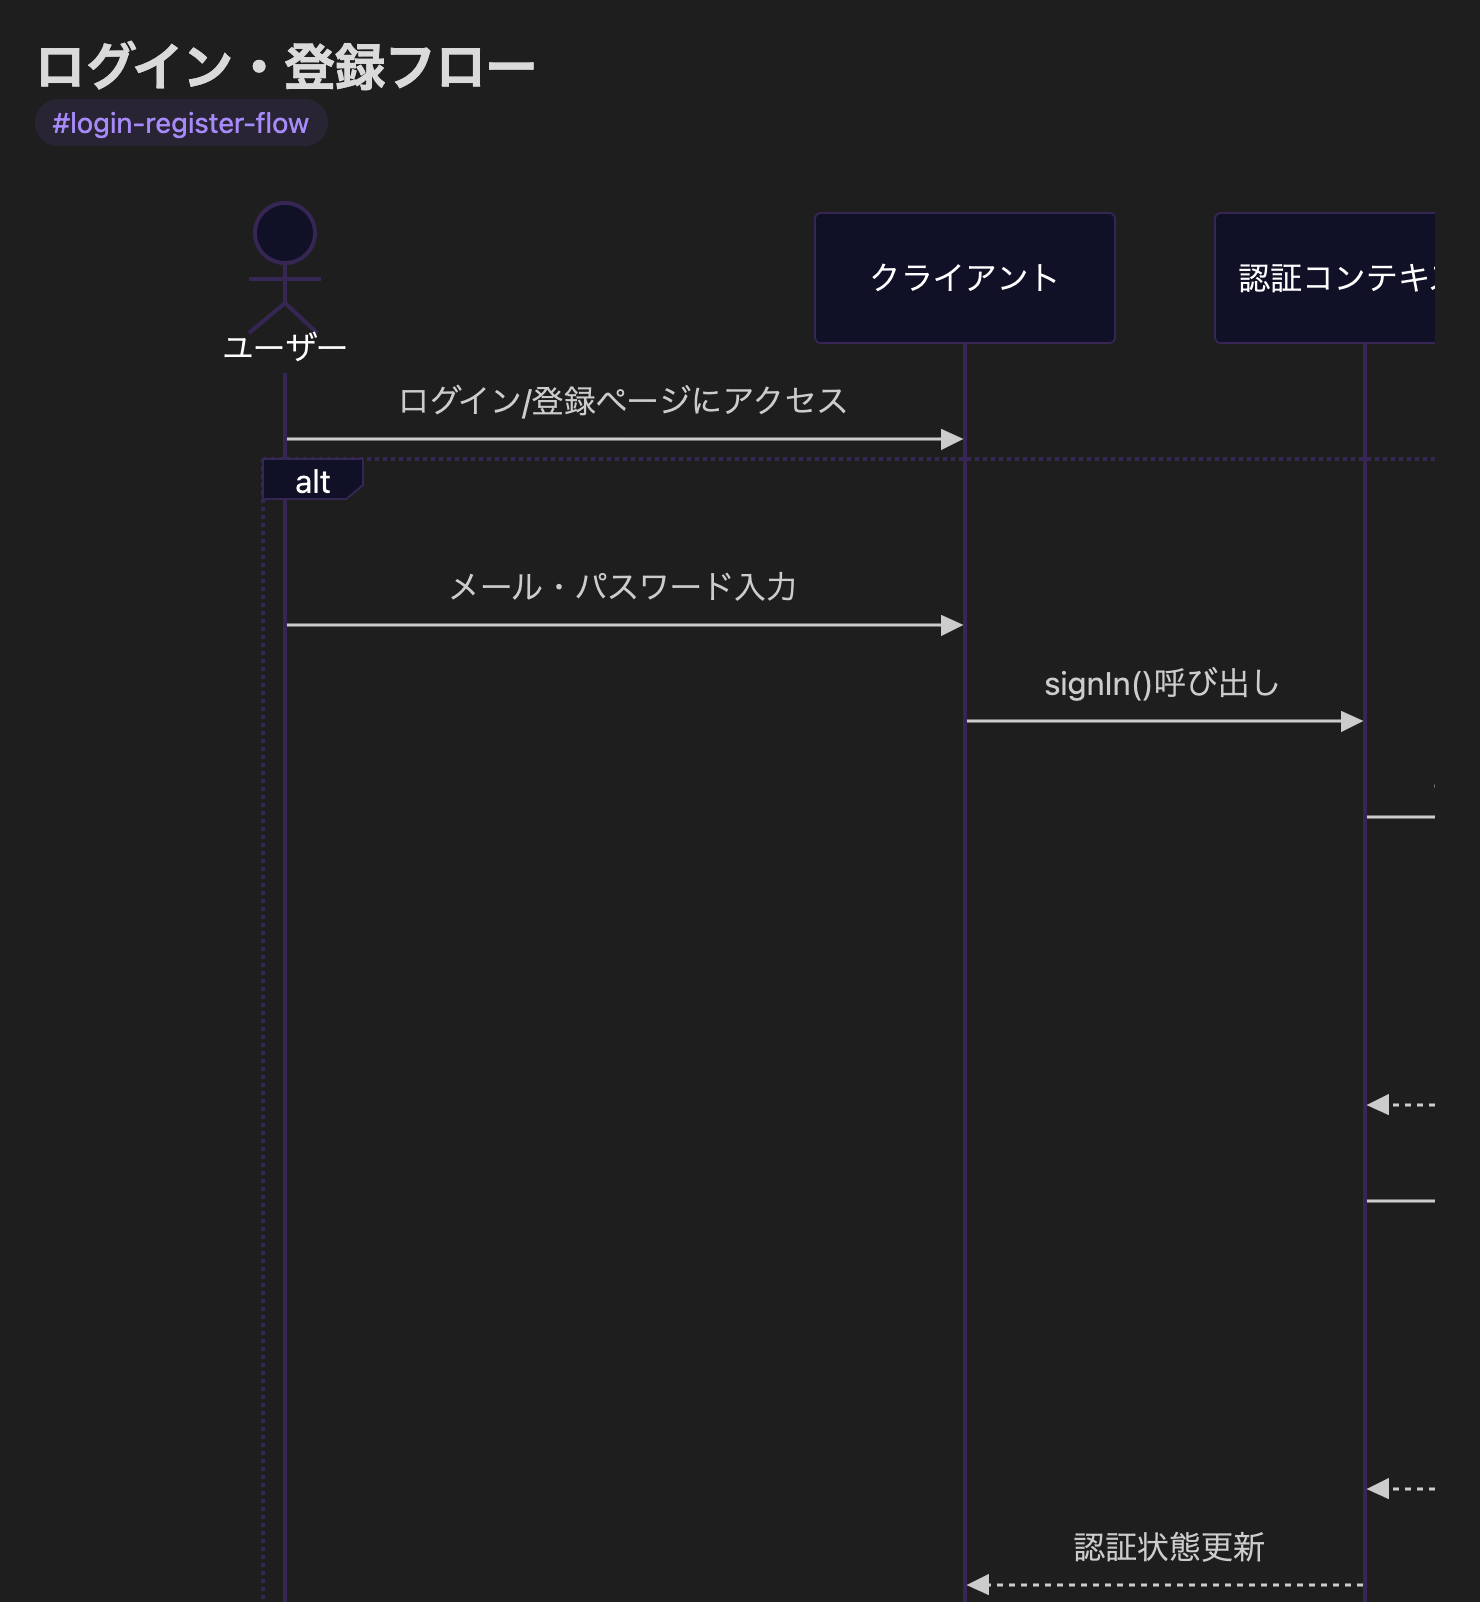Click the メール・パスワード入力 message text
Screen dimensions: 1480x1602
(x=623, y=587)
